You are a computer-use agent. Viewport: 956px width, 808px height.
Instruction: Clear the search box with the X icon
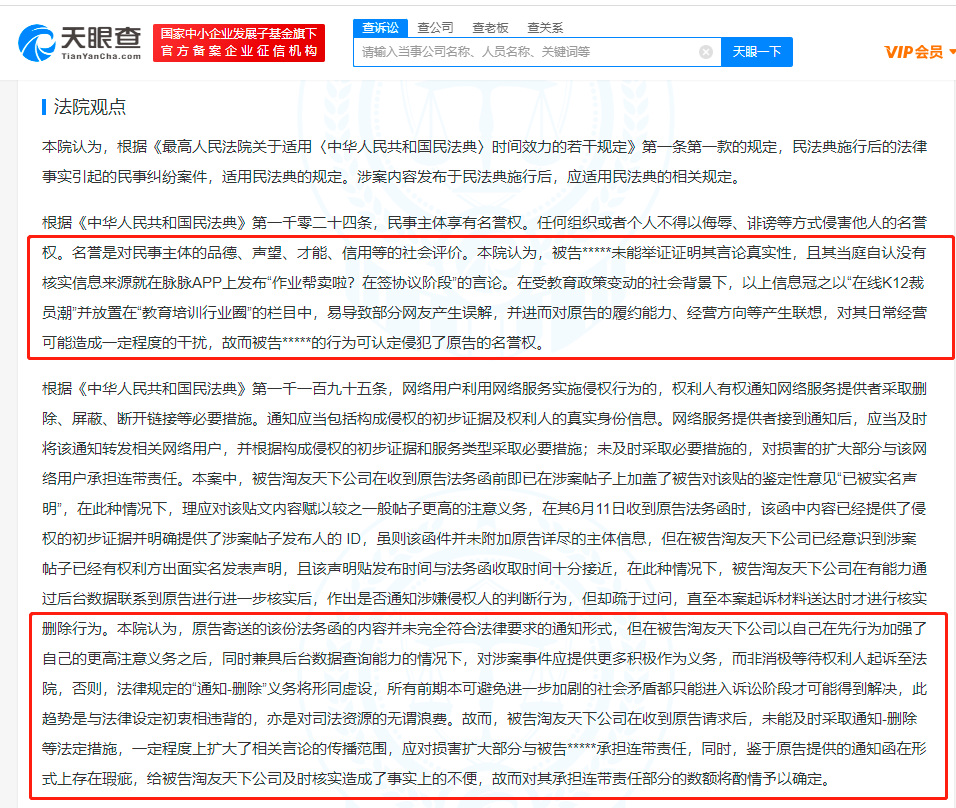tap(705, 52)
